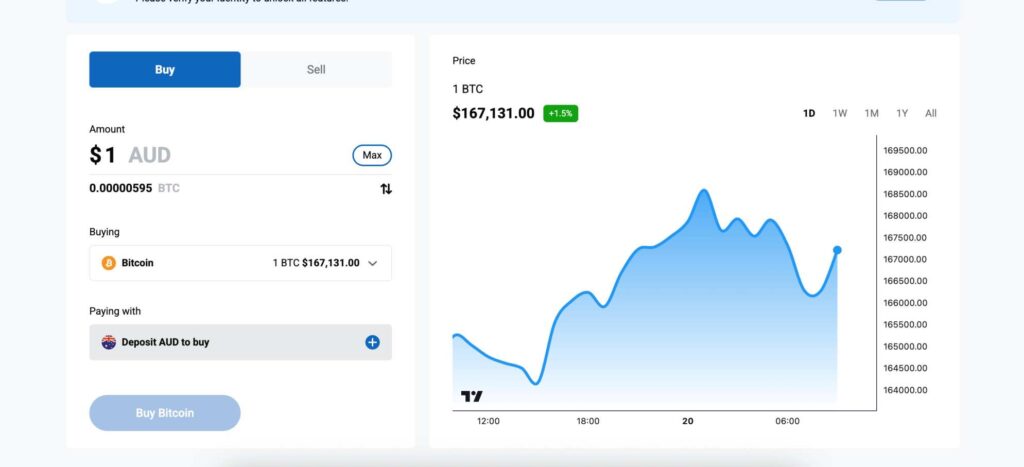1024x467 pixels.
Task: Swap AUD and BTC input with arrows icon
Action: 386,189
